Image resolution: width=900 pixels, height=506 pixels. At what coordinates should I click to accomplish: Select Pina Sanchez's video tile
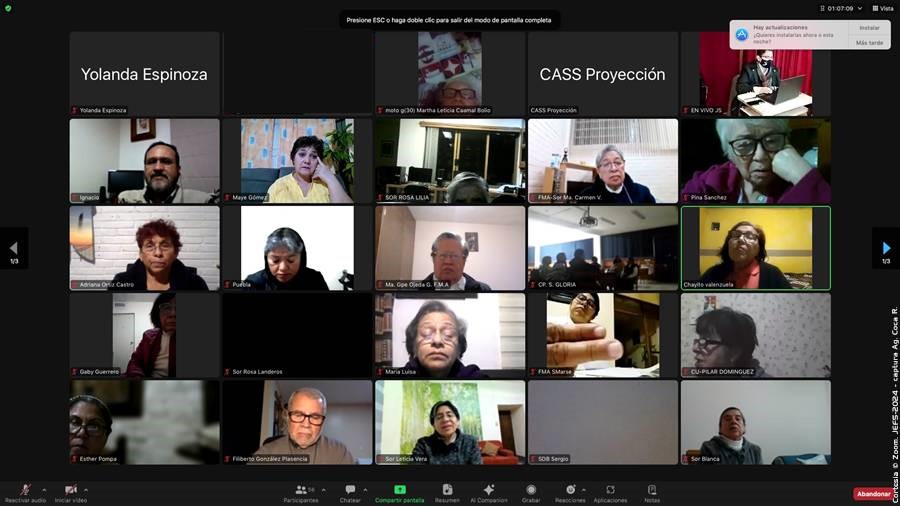pos(755,161)
